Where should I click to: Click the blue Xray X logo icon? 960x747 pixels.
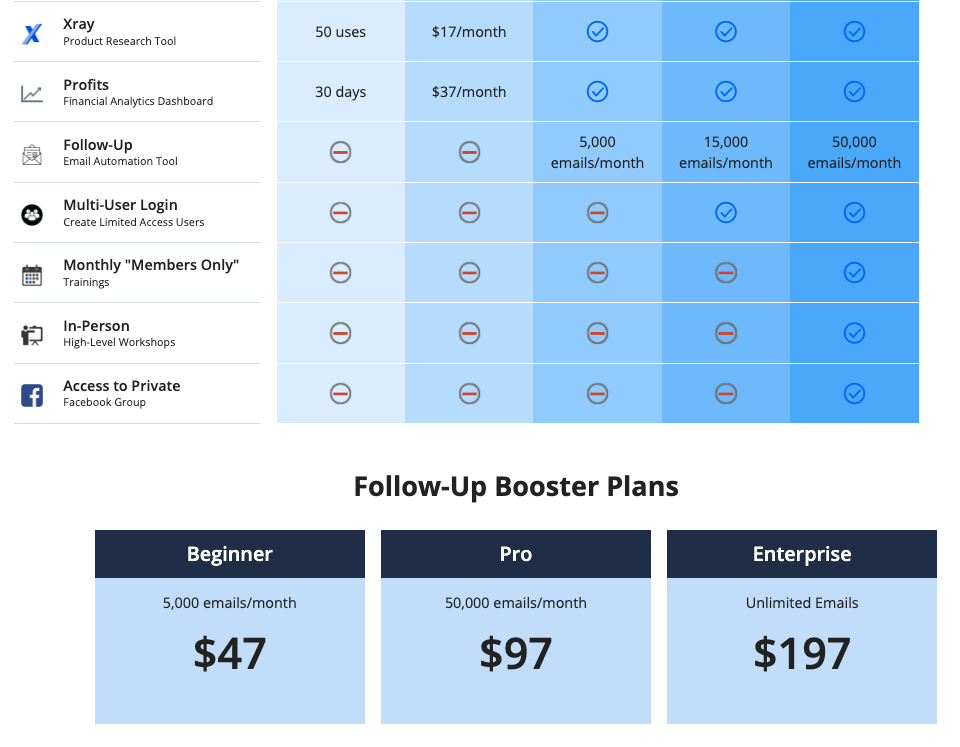32,33
